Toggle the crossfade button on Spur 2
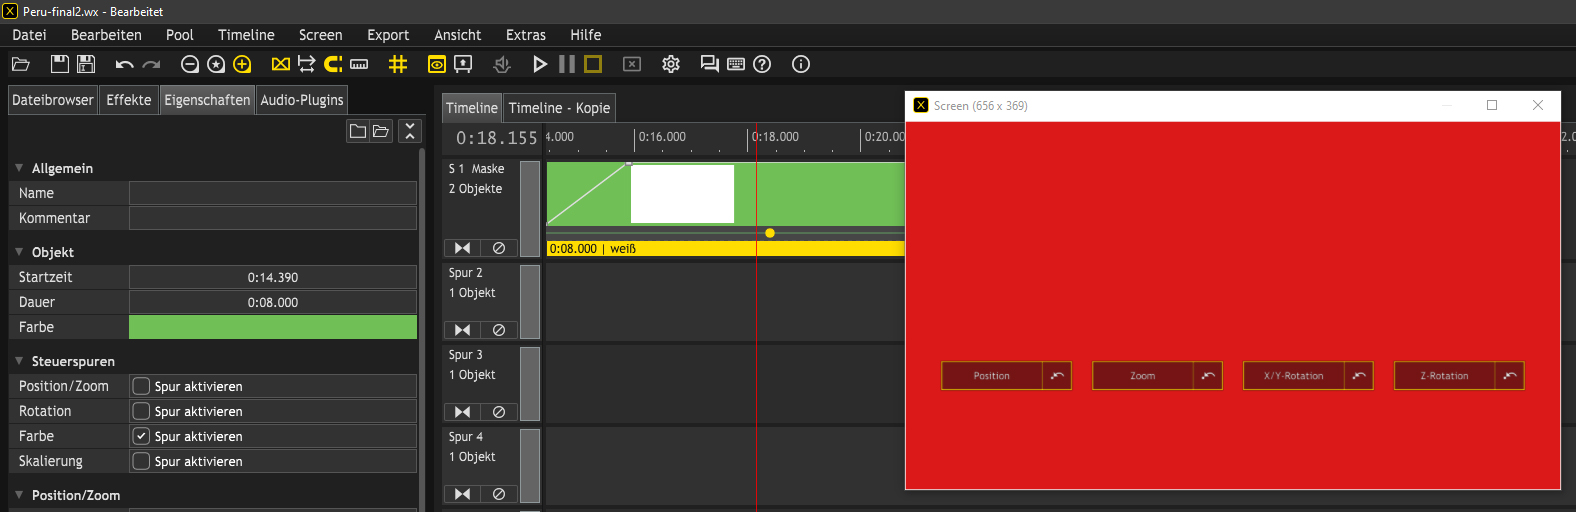This screenshot has width=1576, height=512. coord(462,330)
